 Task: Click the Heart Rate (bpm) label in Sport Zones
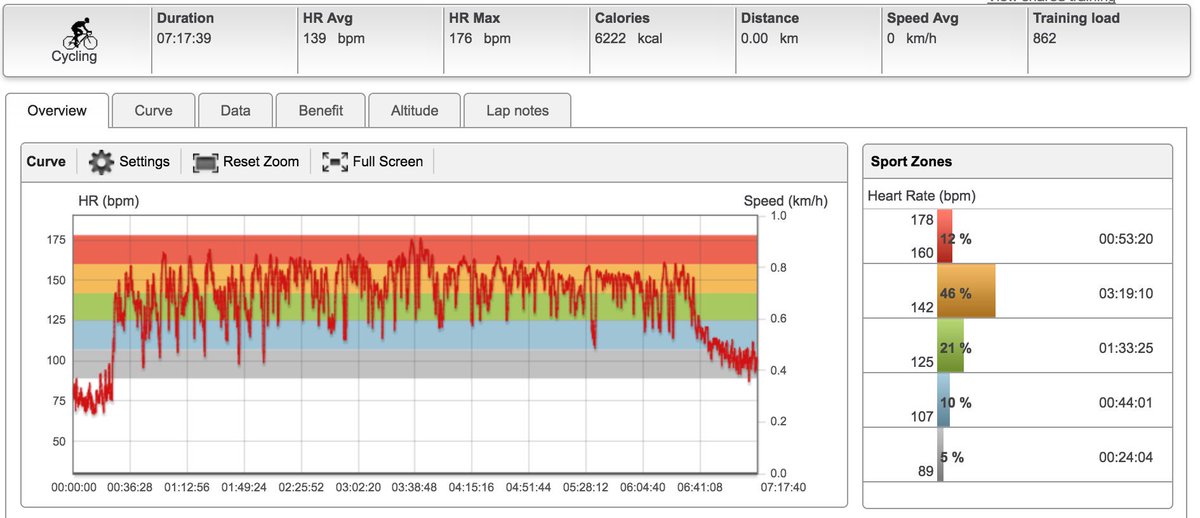click(921, 195)
